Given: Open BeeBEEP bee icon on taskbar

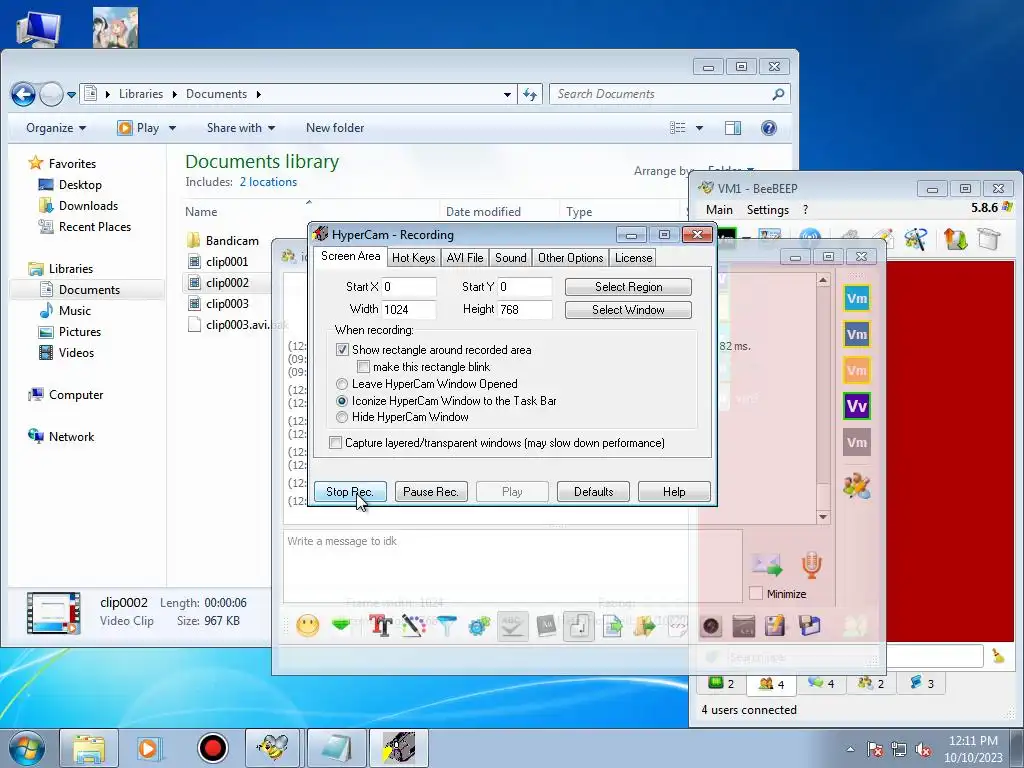Looking at the screenshot, I should pos(272,748).
